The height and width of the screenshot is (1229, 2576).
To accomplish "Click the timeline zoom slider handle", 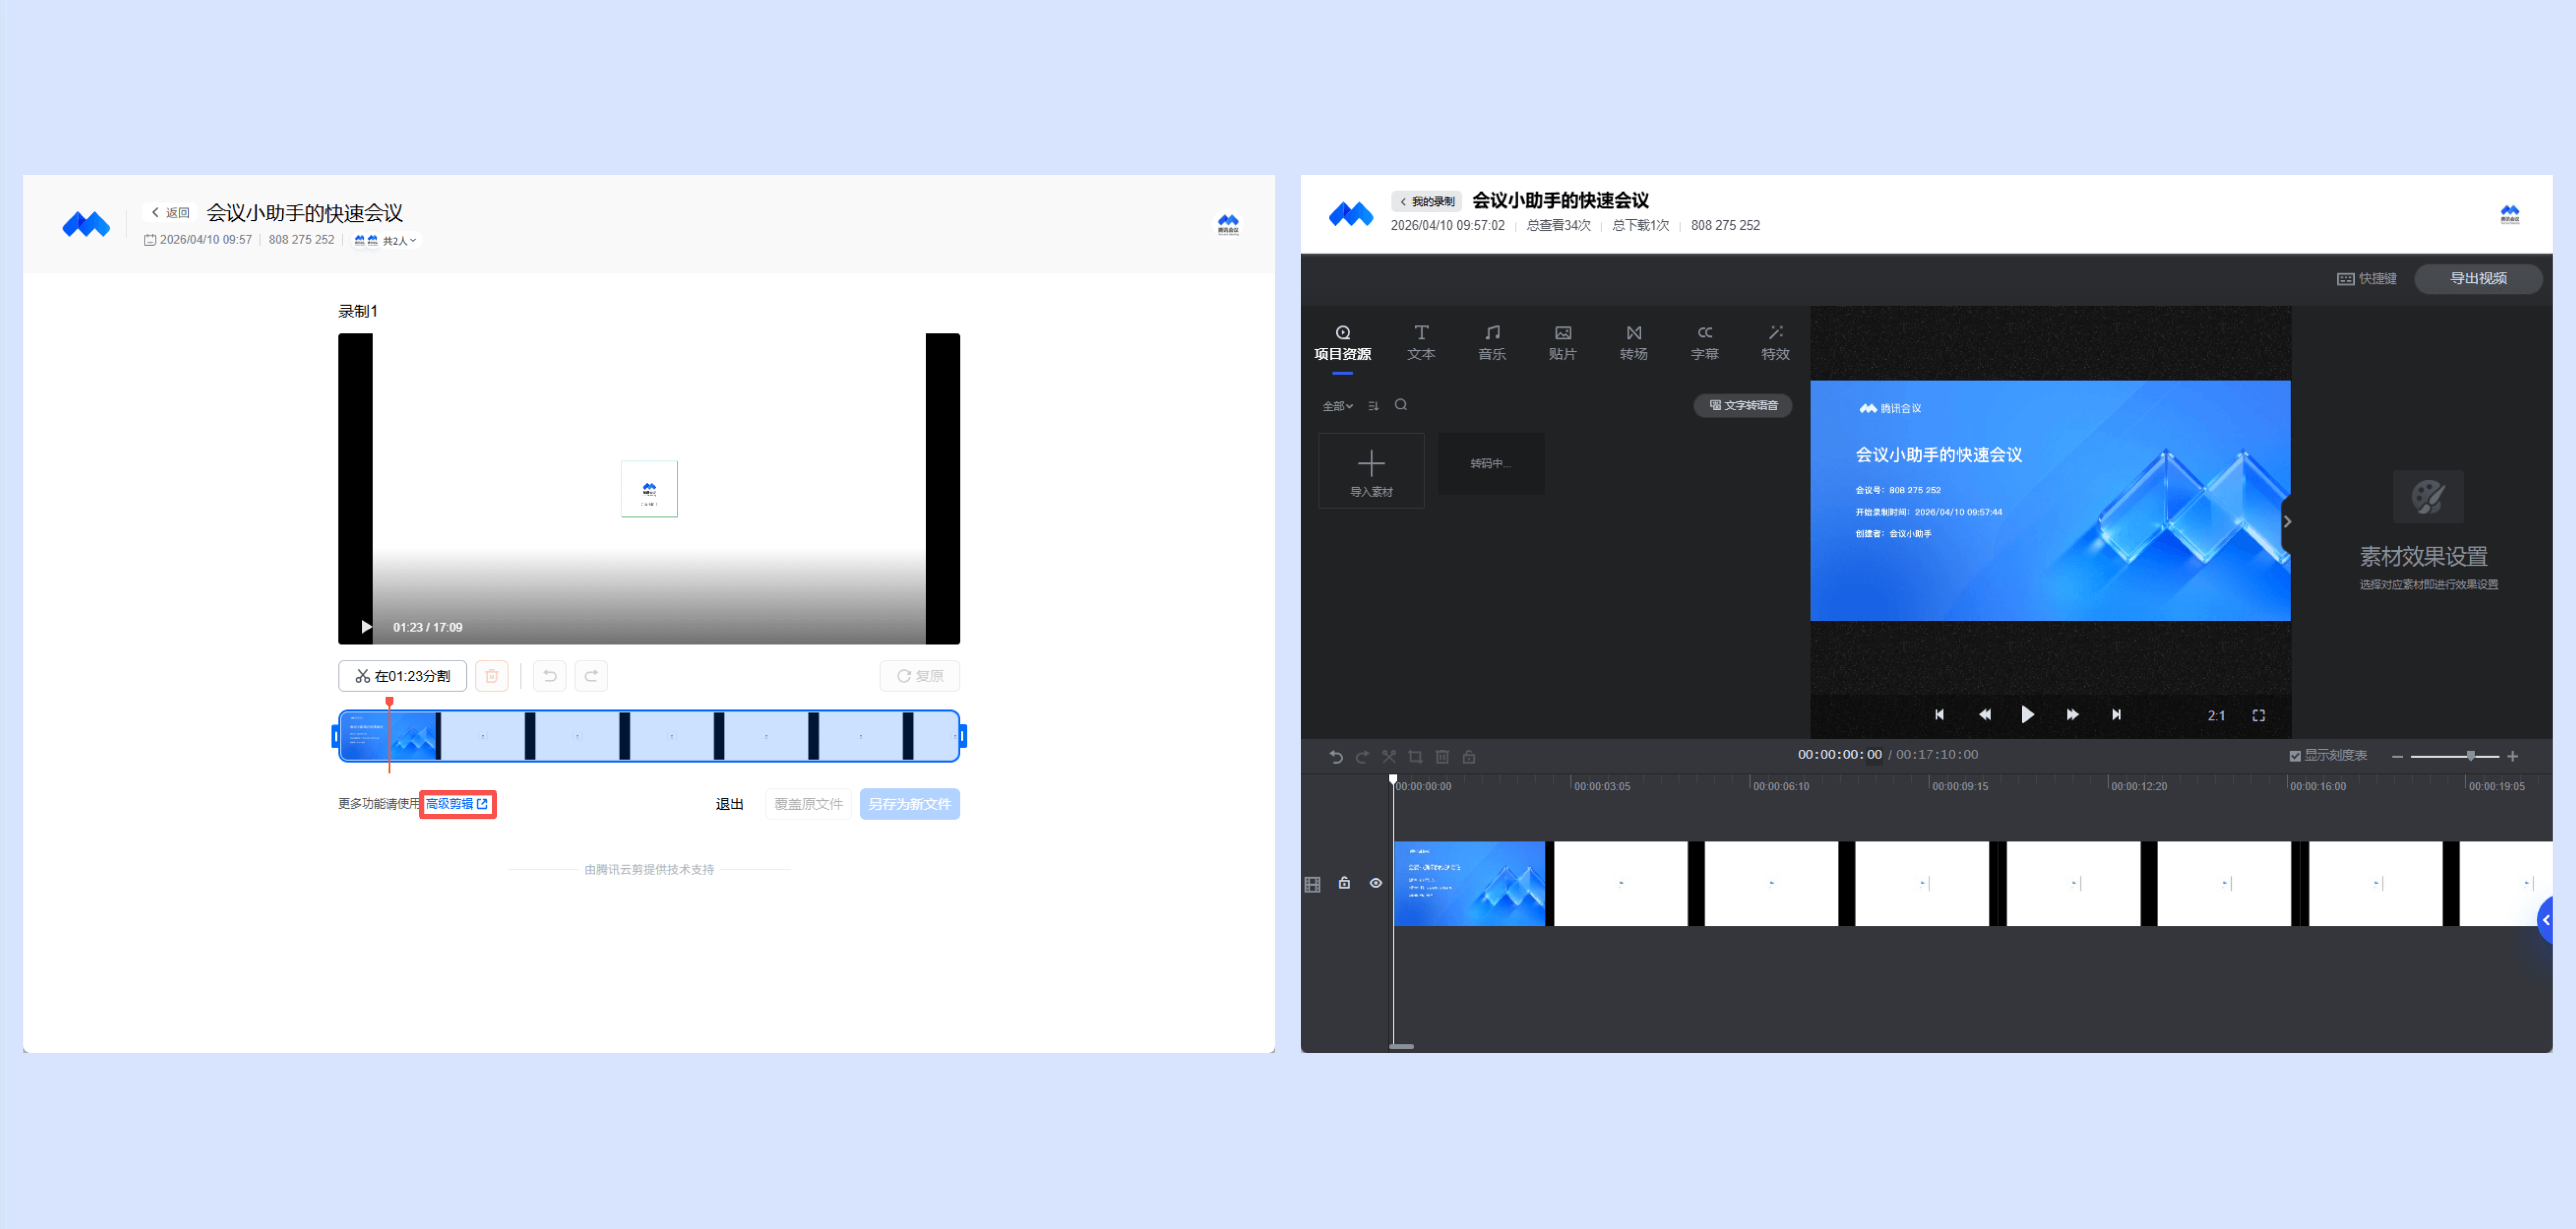I will (2470, 756).
